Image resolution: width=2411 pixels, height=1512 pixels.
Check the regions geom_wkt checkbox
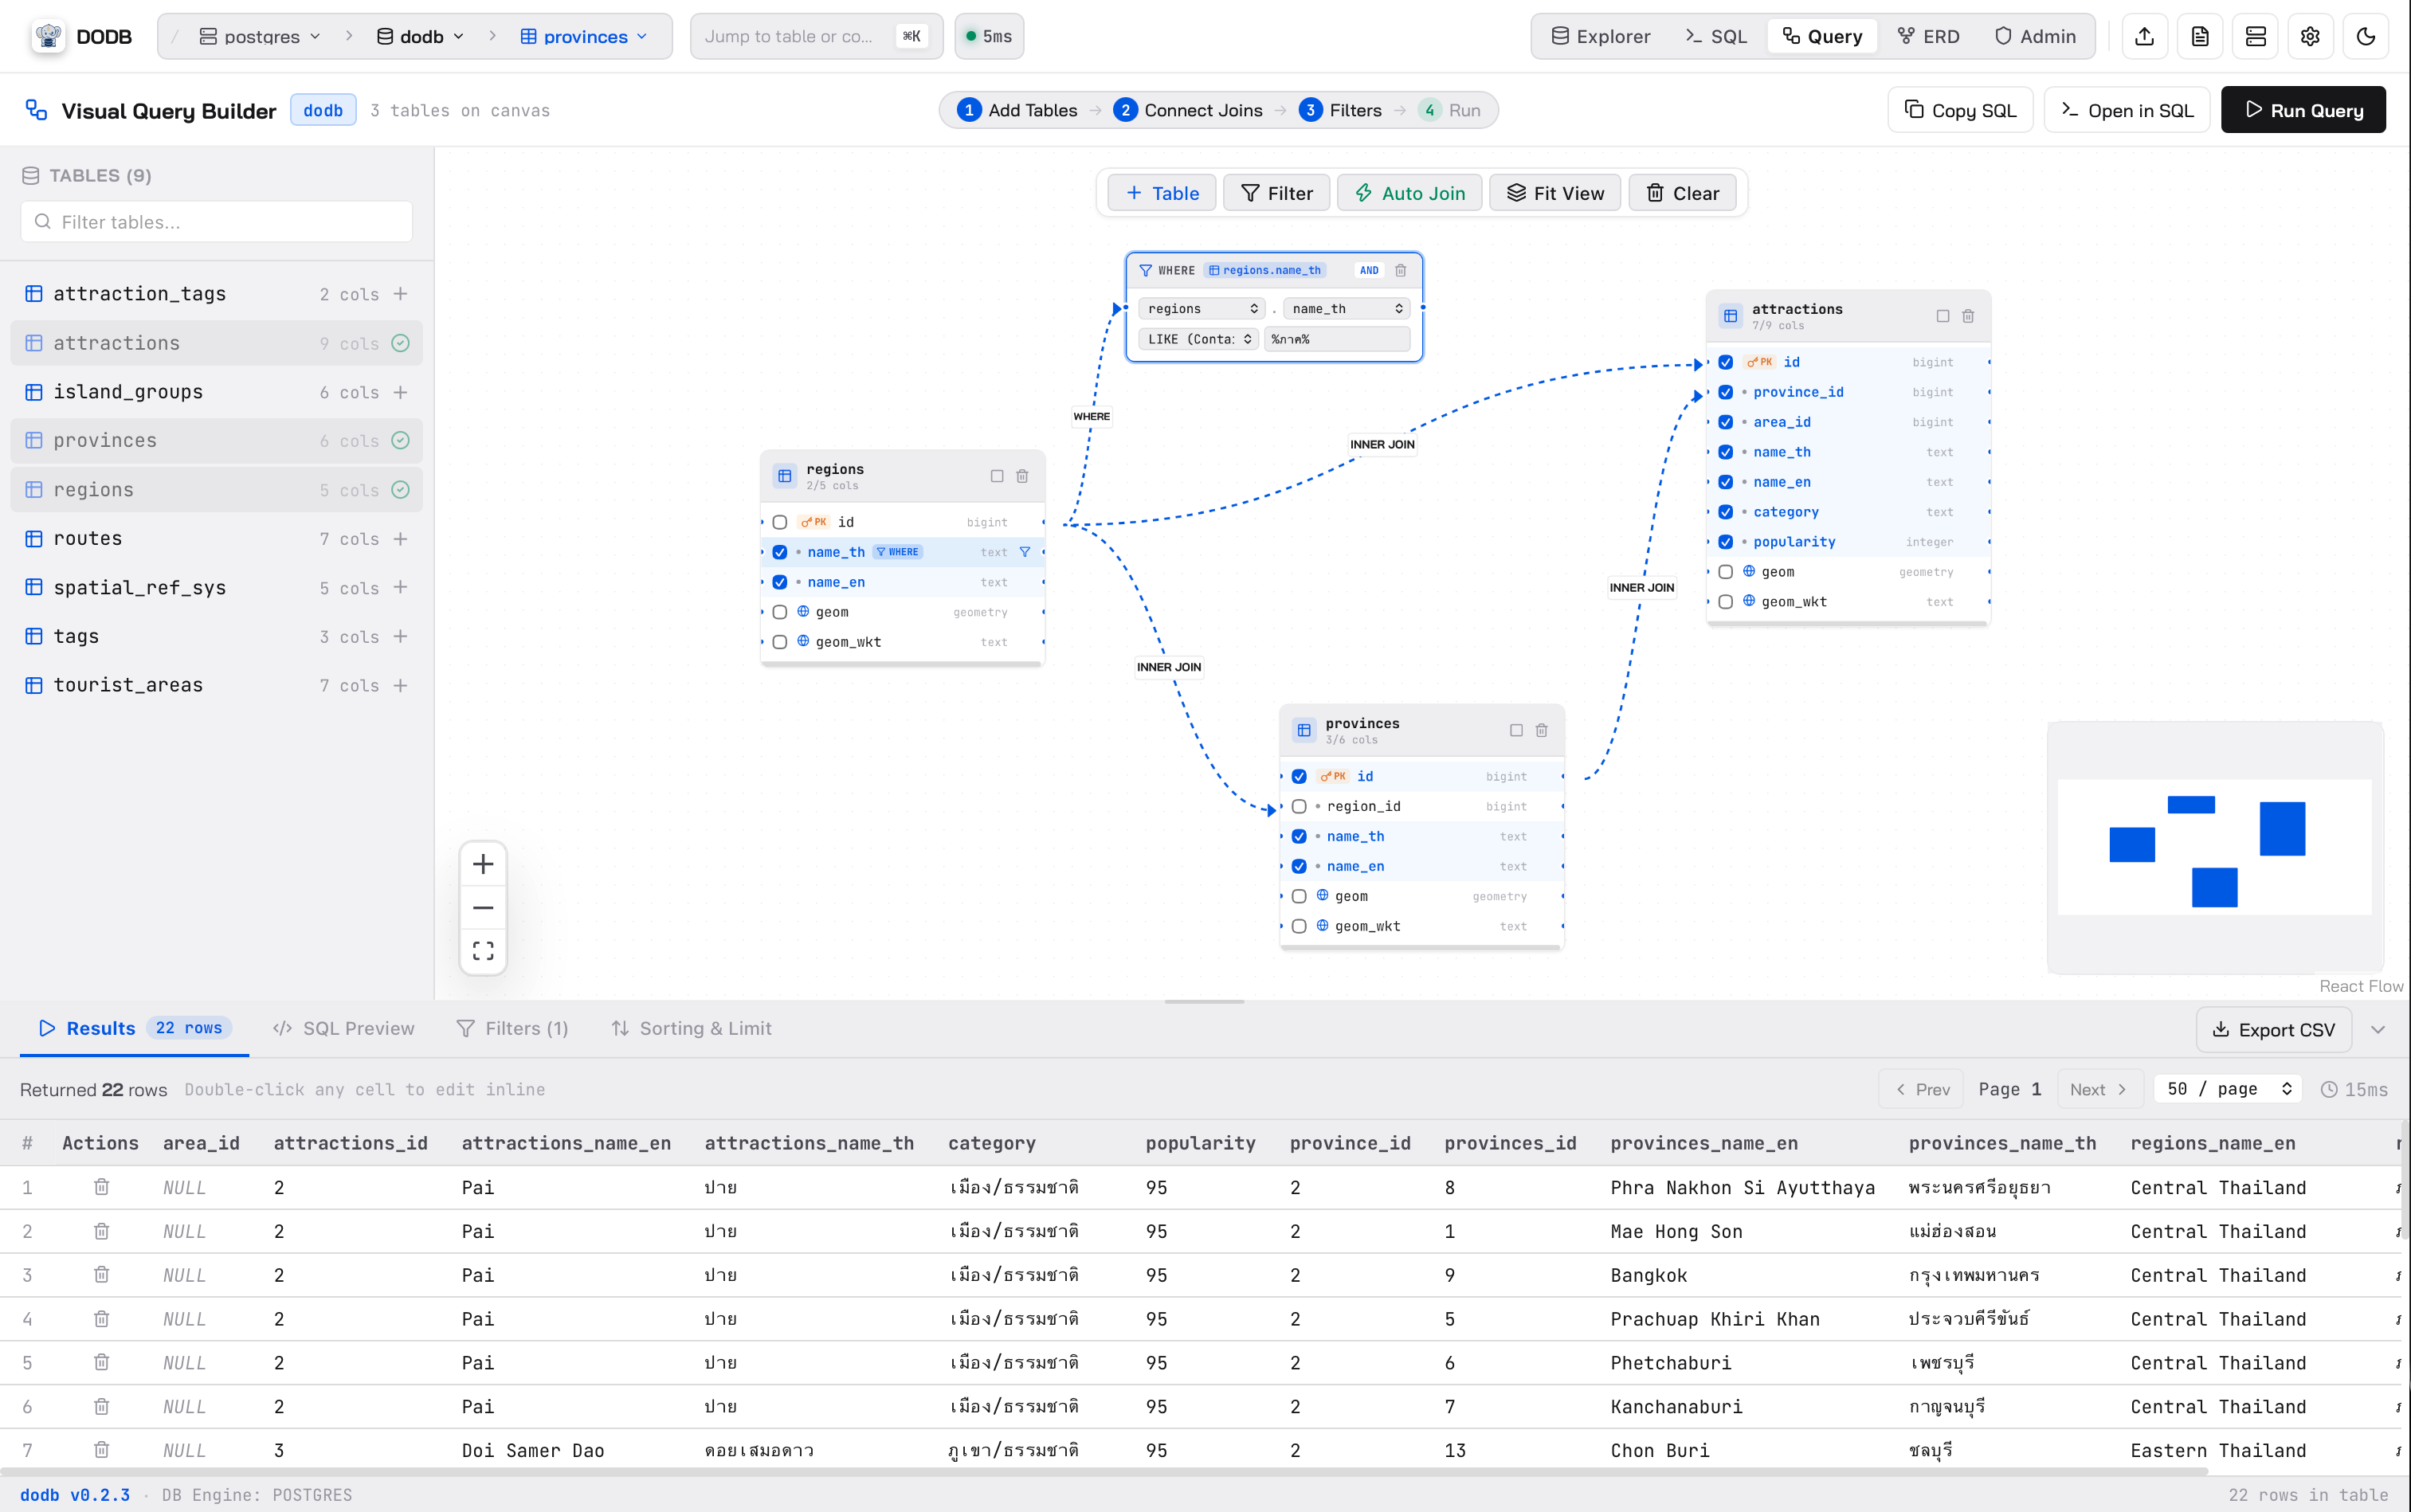coord(780,642)
